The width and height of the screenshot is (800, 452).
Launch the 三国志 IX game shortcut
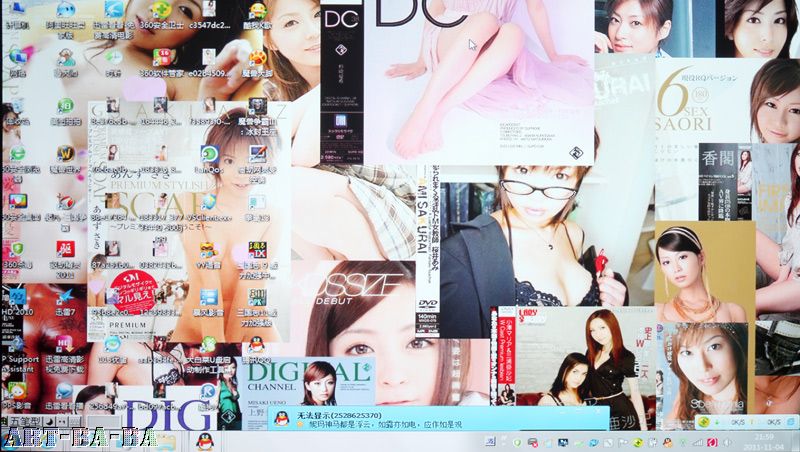(x=258, y=259)
